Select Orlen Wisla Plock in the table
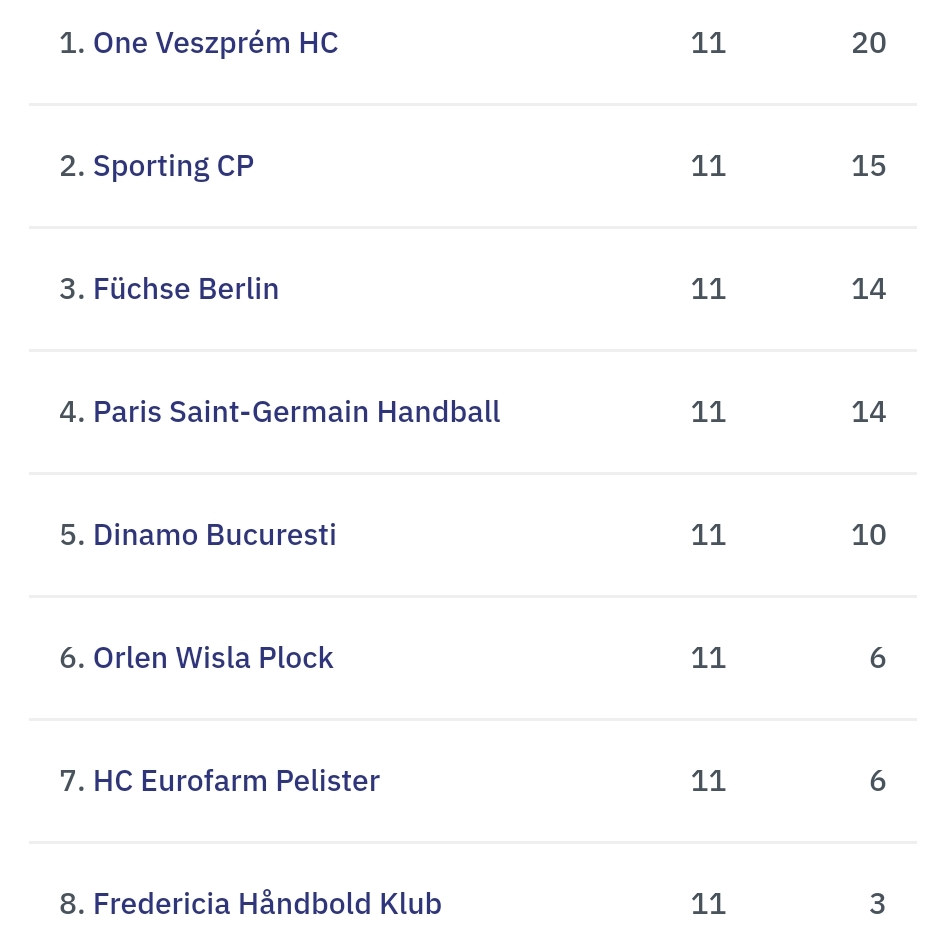 point(213,658)
